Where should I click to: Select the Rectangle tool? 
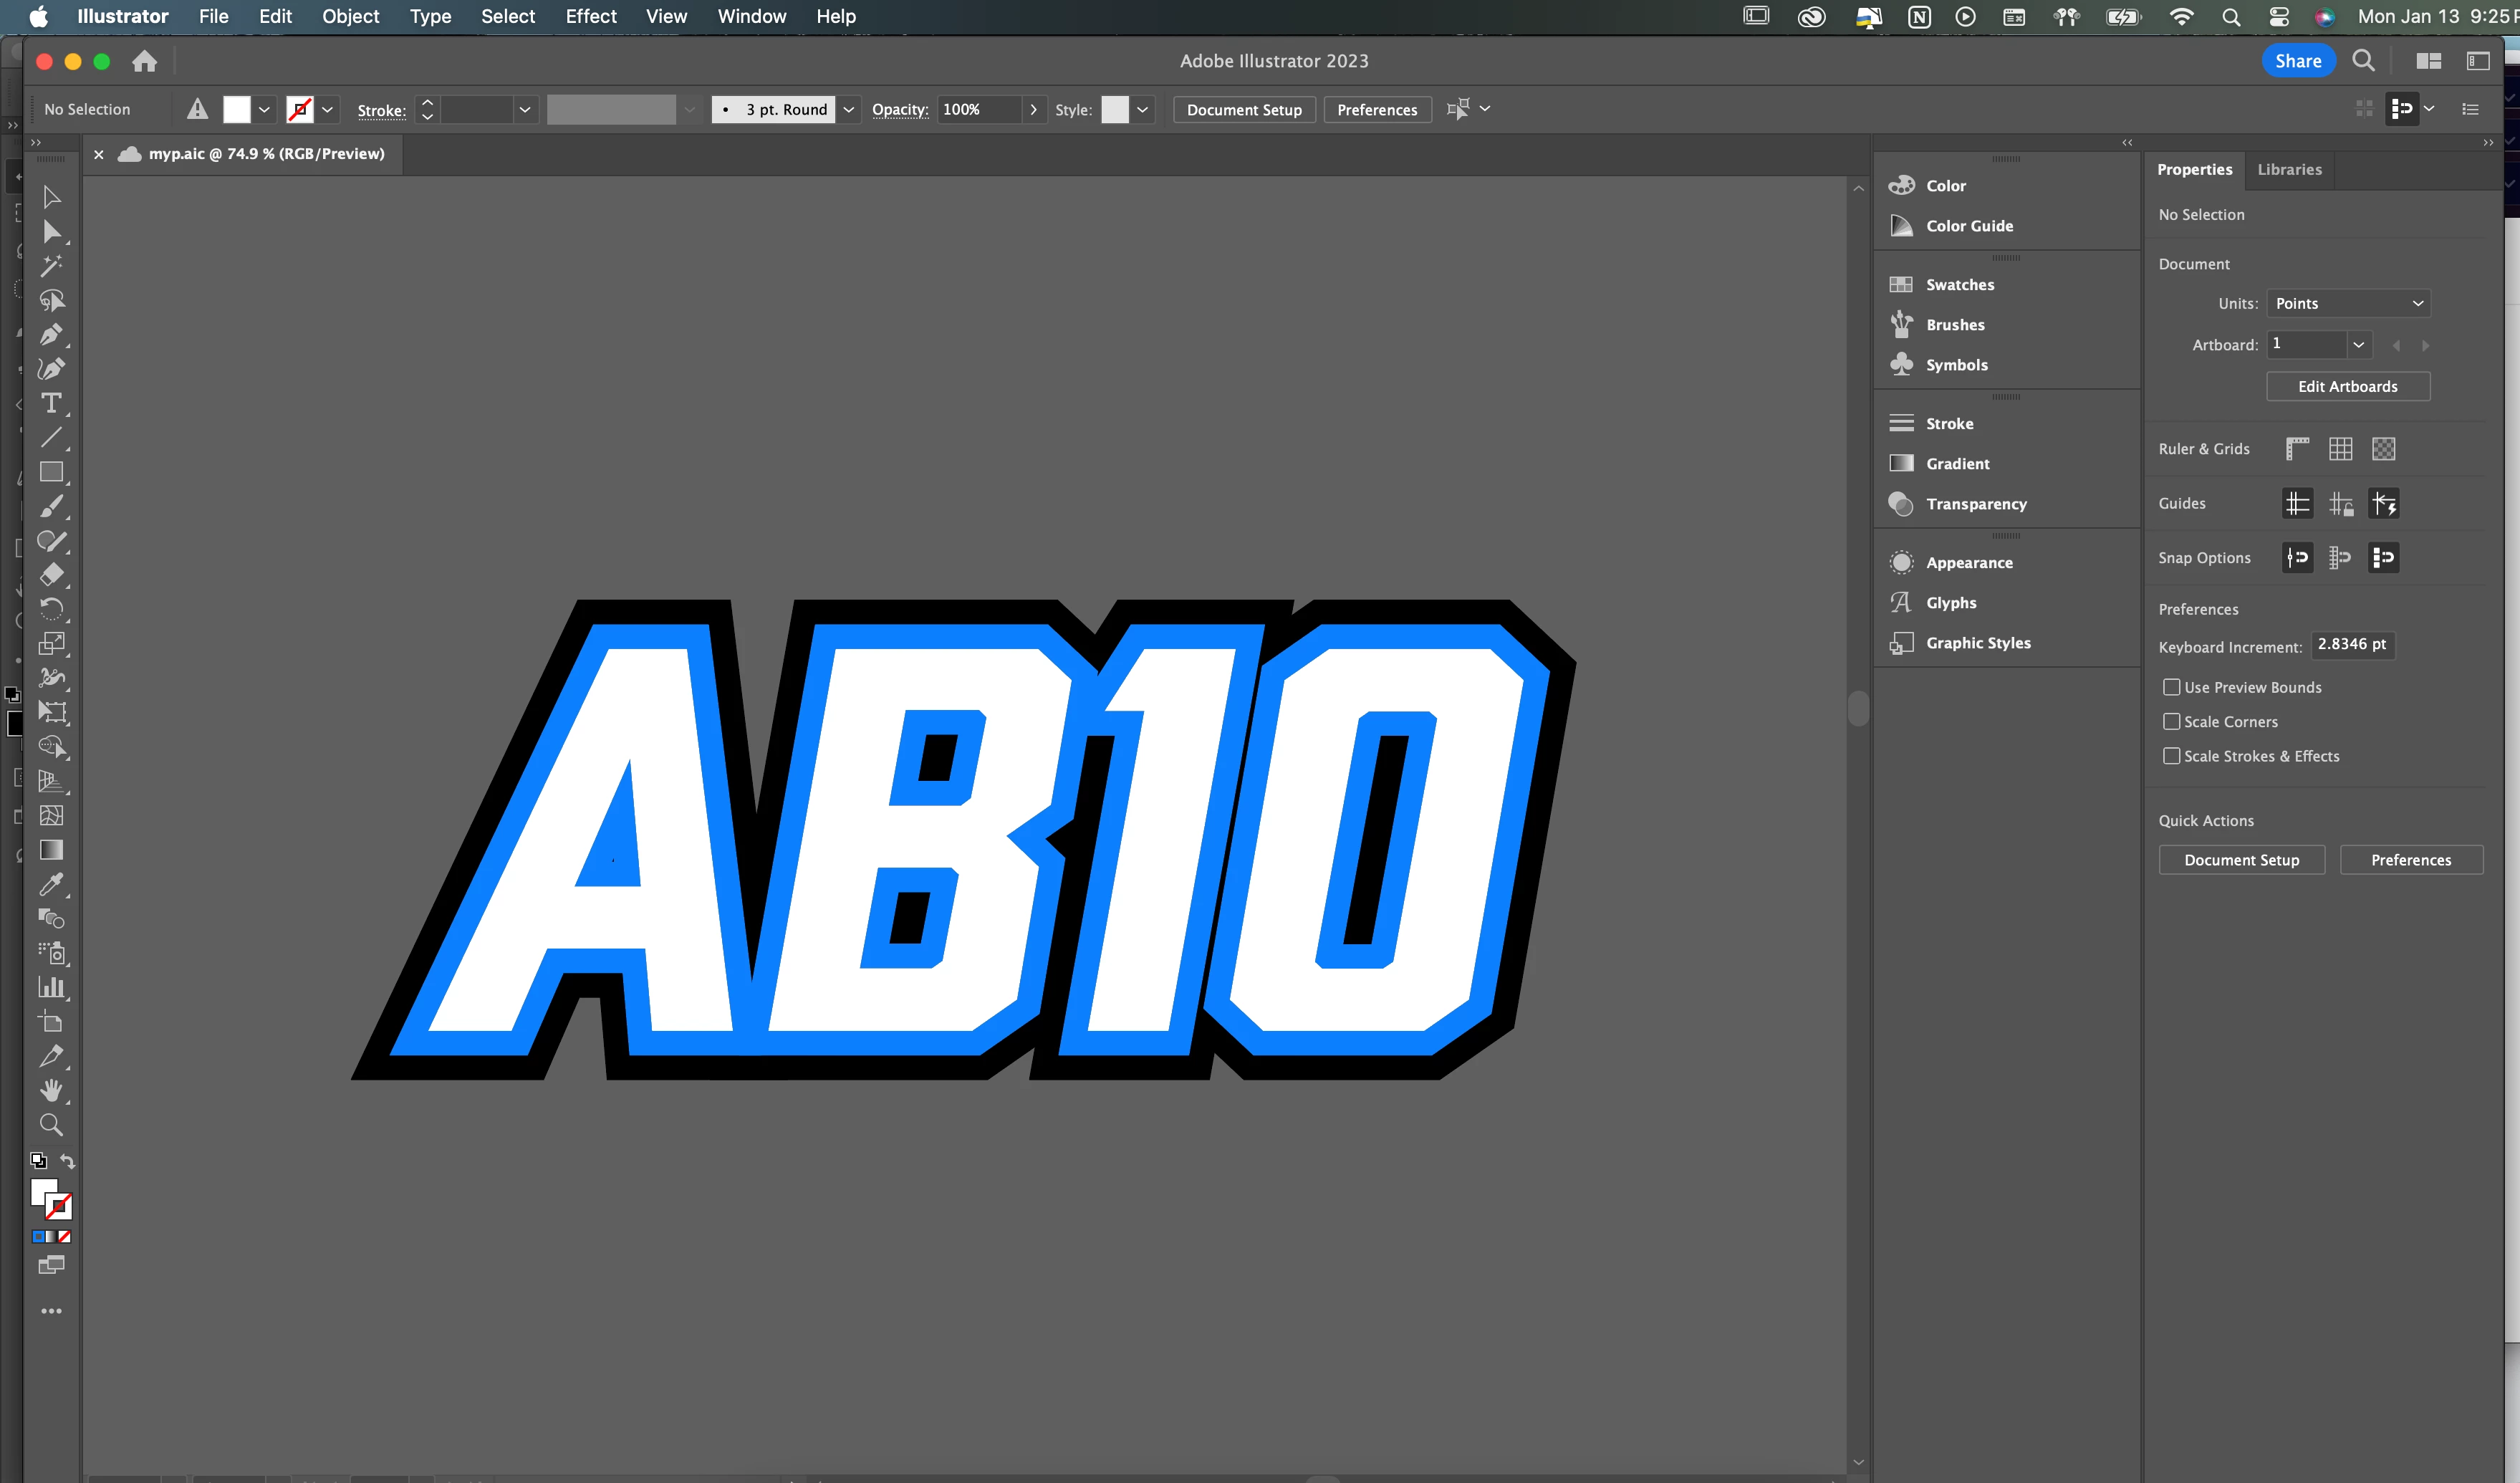pos(51,472)
